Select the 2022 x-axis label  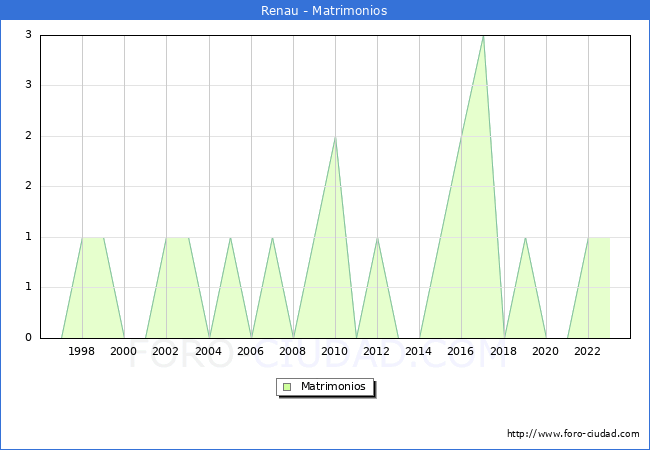tap(587, 351)
